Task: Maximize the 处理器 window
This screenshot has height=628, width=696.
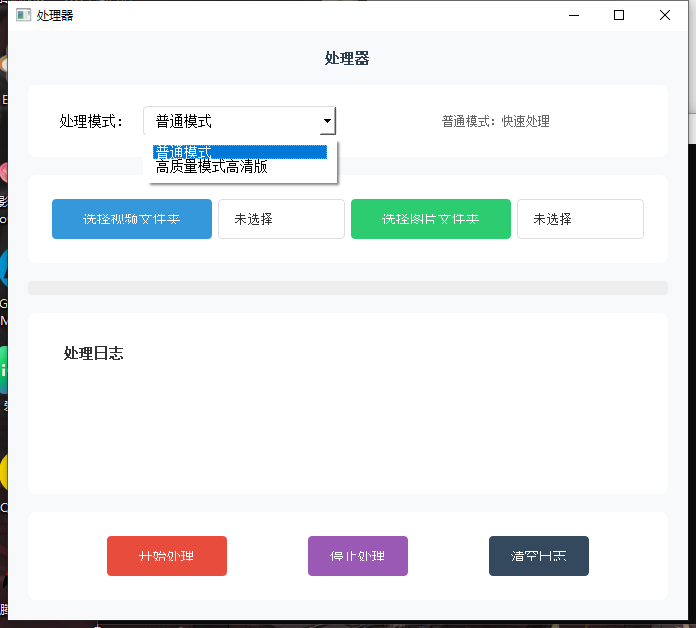Action: [619, 16]
